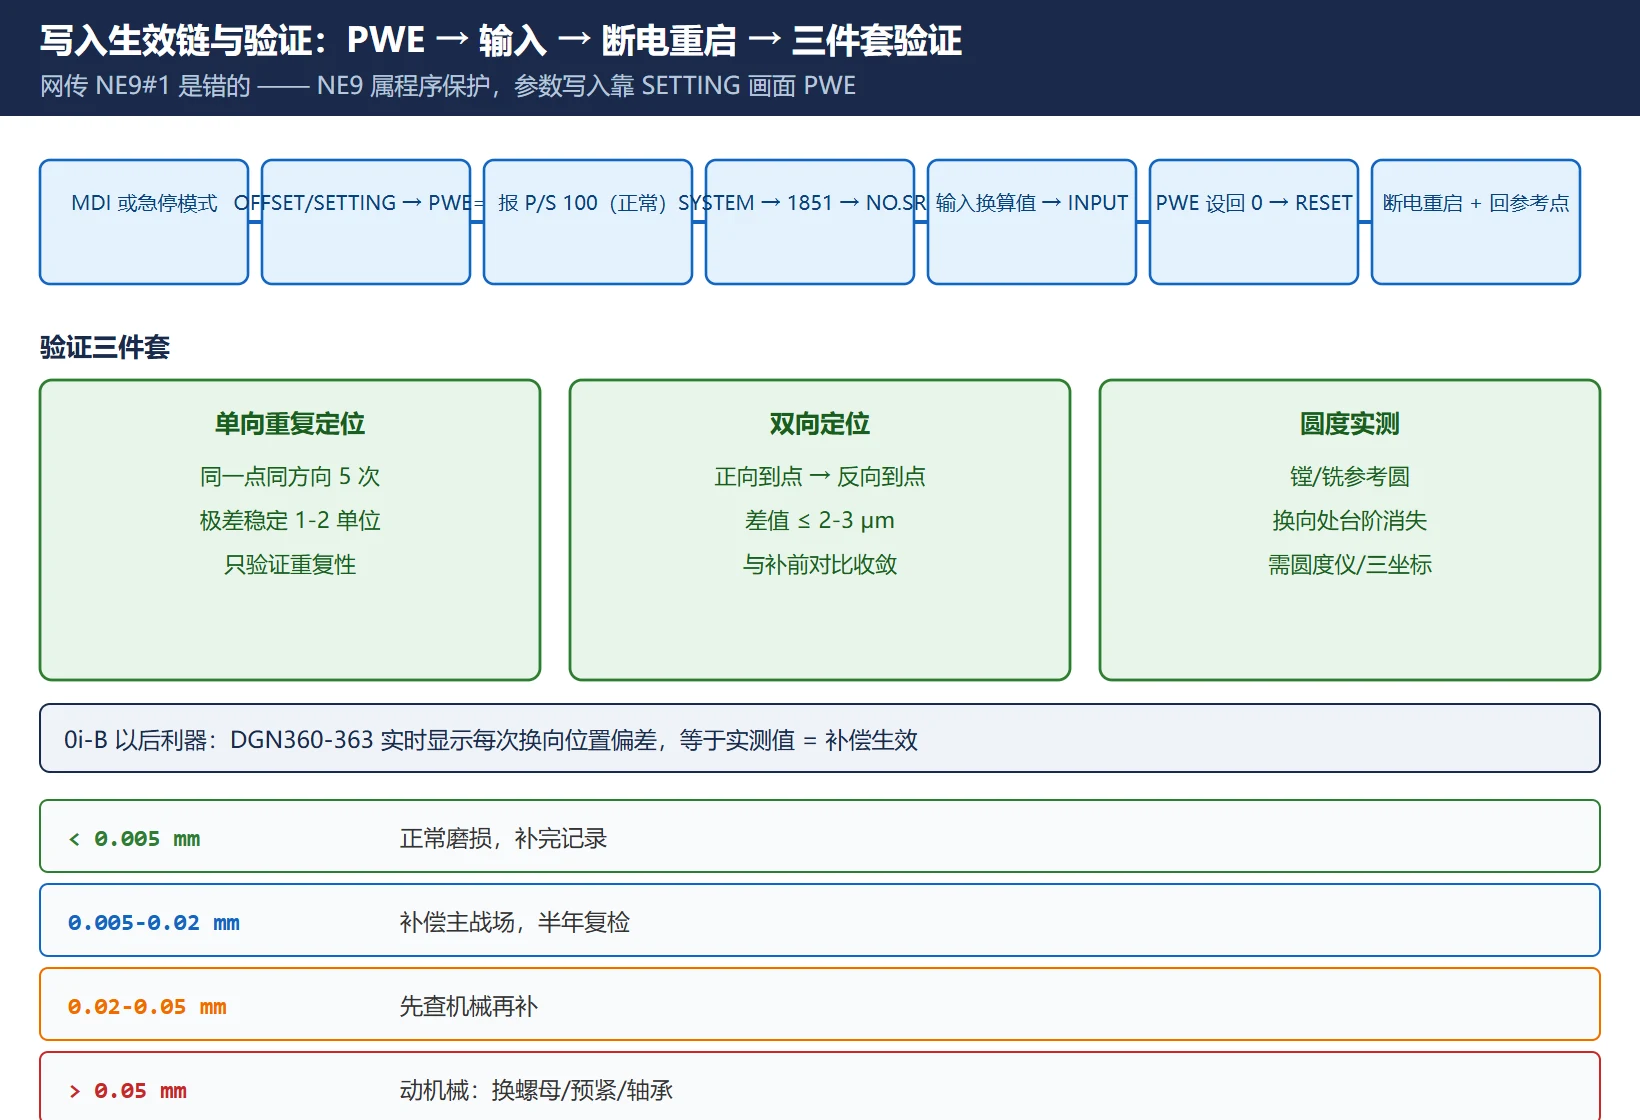Click the '0i-B 以后利器：DGN360-363' info box
The height and width of the screenshot is (1120, 1640).
pyautogui.click(x=820, y=738)
